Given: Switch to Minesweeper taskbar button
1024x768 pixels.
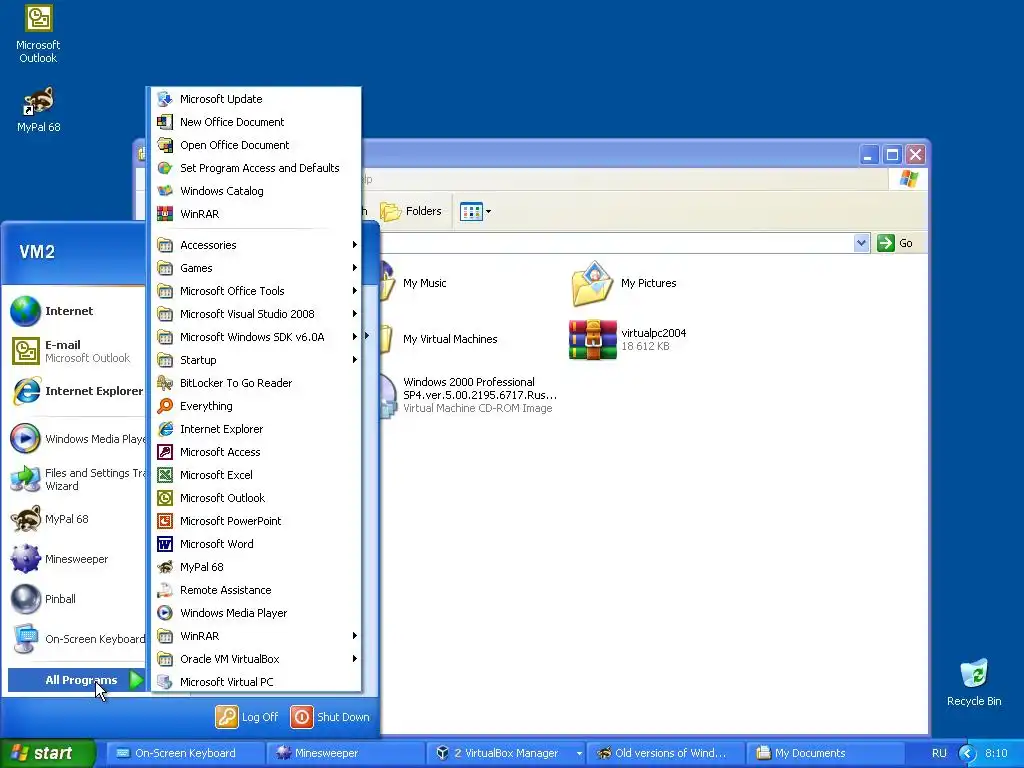Looking at the screenshot, I should click(x=346, y=753).
